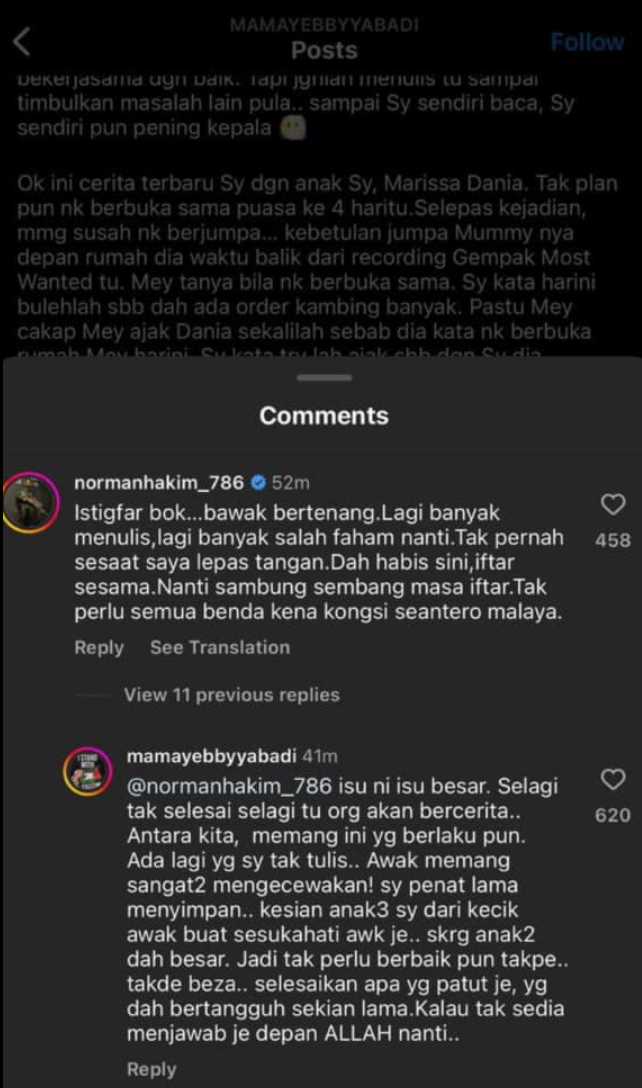Open normanhakim_786 username link
Image resolution: width=642 pixels, height=1088 pixels.
tap(159, 482)
